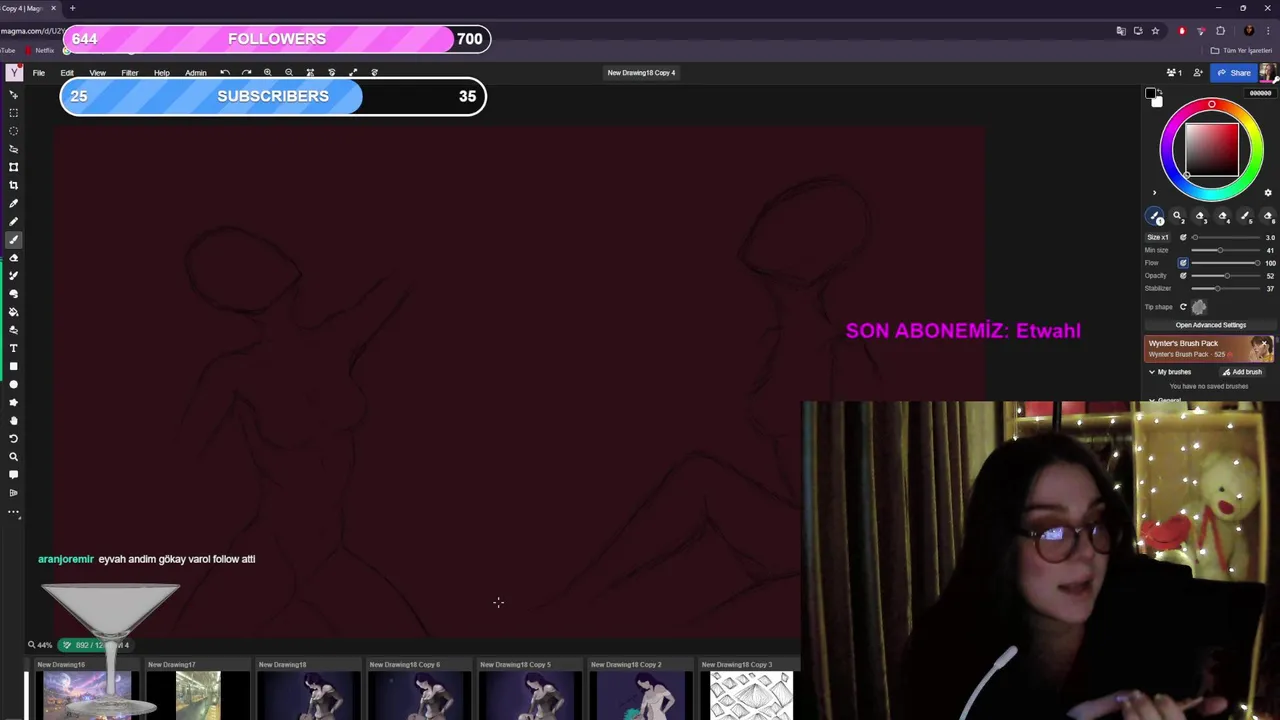Open the connected users list
Viewport: 1280px width, 720px height.
(x=1174, y=73)
